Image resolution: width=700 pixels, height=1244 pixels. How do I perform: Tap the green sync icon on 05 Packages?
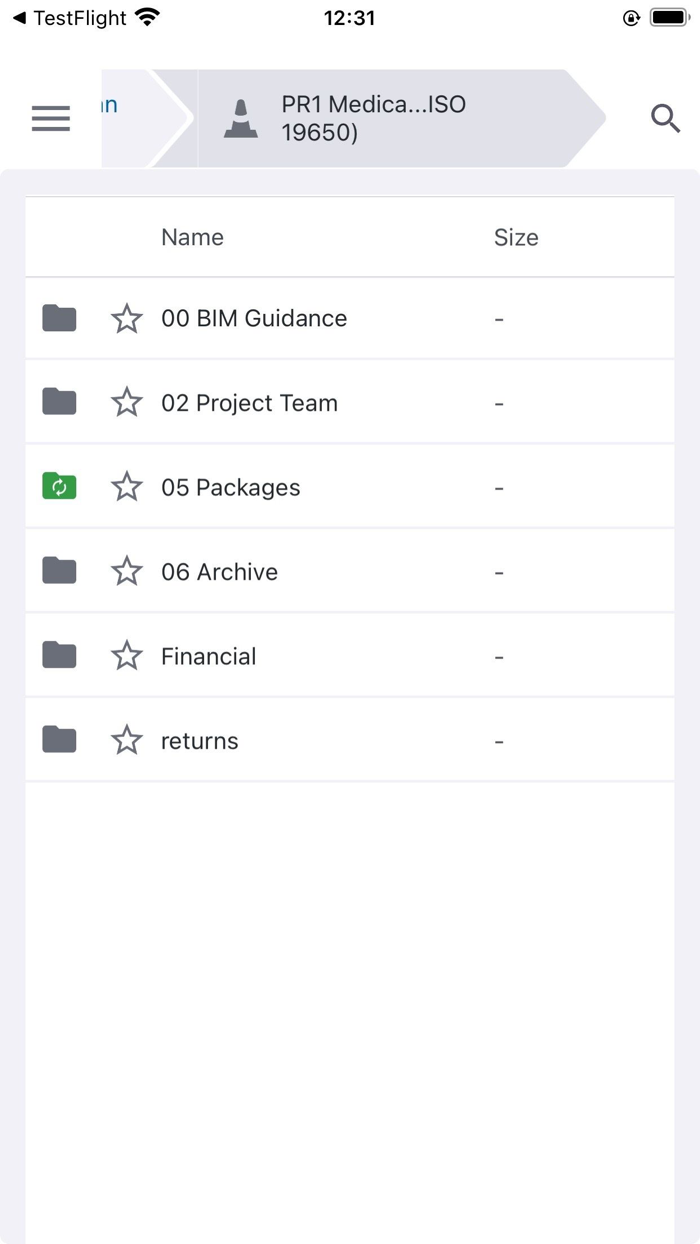pyautogui.click(x=59, y=486)
